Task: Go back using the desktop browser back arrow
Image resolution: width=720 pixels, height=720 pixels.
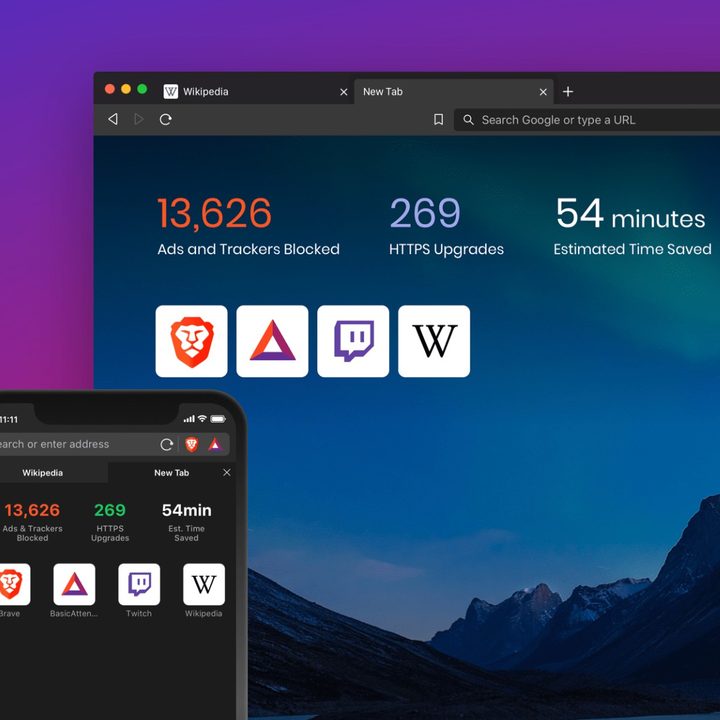Action: [x=113, y=119]
